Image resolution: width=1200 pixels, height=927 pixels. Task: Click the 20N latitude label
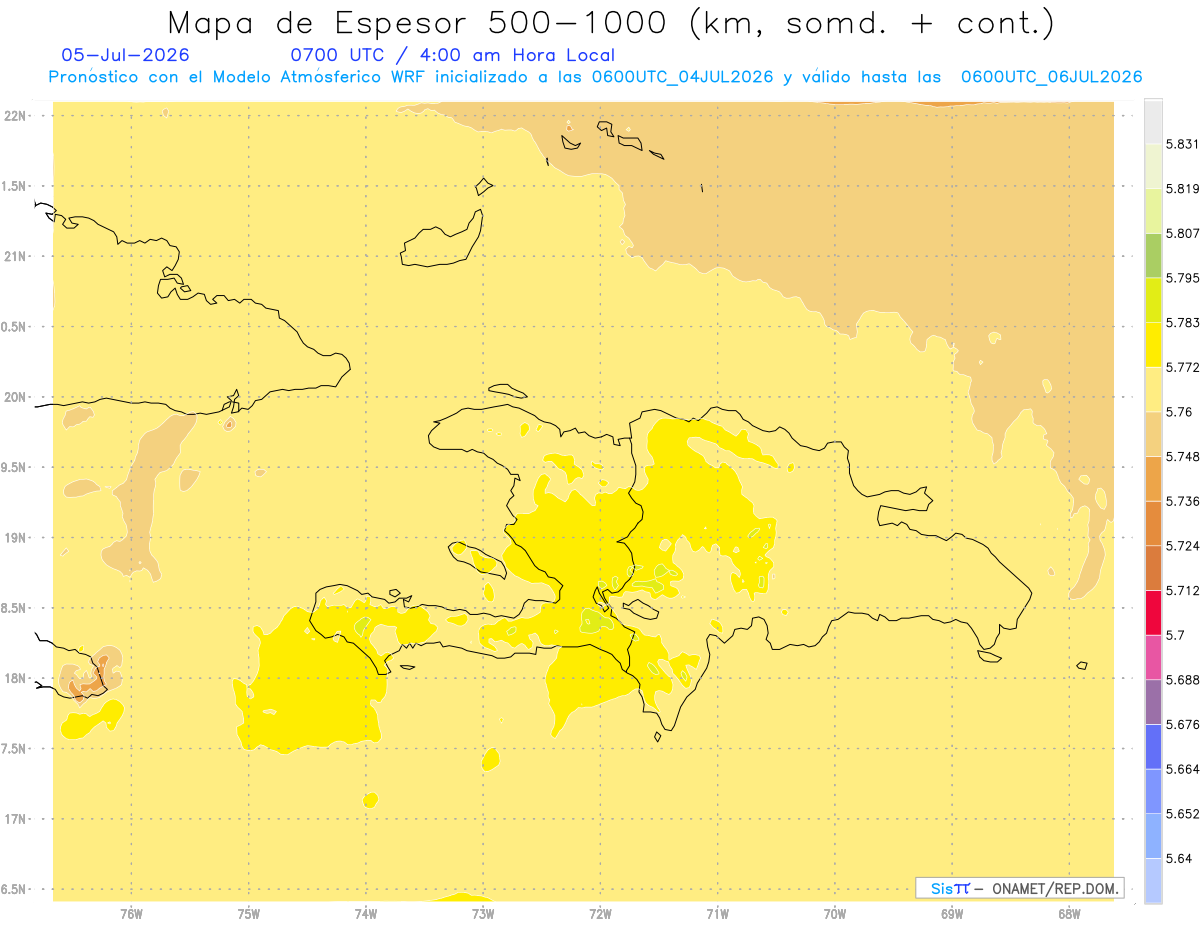click(15, 397)
